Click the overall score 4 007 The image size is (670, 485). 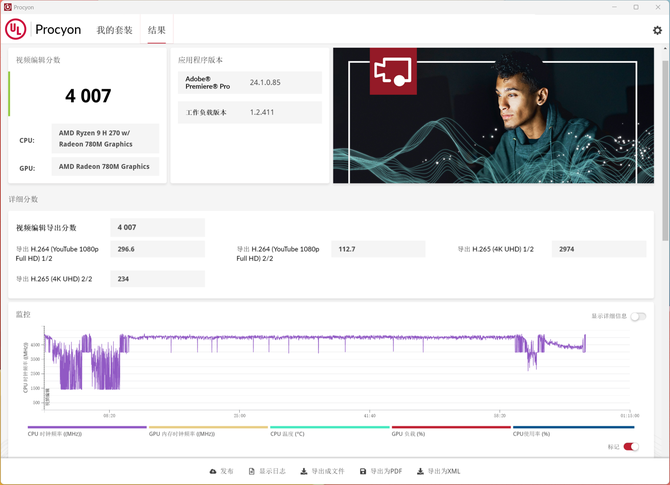88,96
